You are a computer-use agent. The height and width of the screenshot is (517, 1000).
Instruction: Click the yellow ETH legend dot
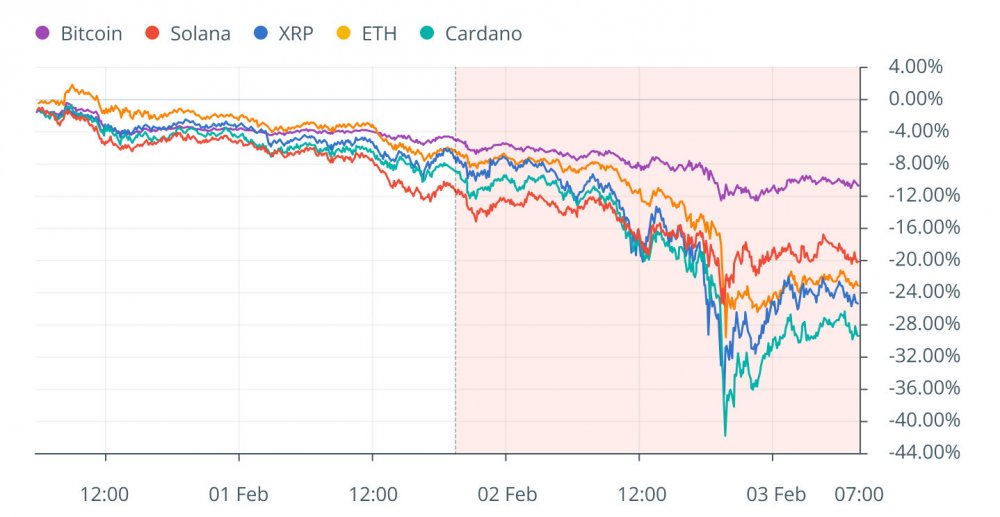[x=343, y=34]
